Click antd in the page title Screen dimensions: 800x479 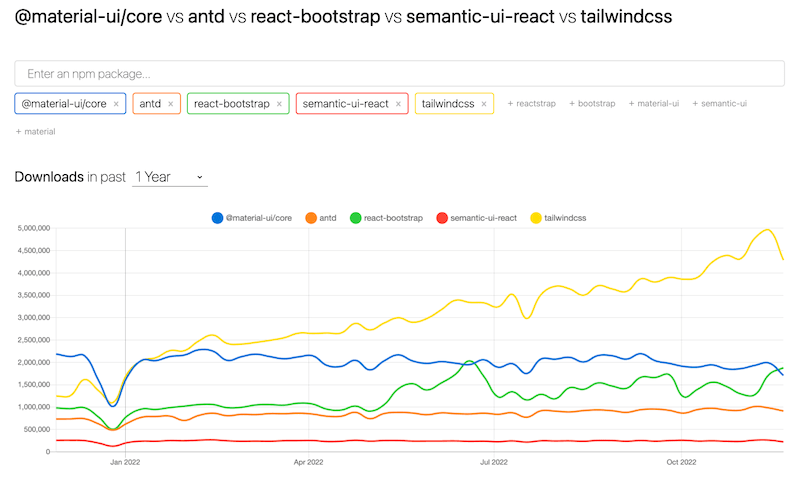pyautogui.click(x=206, y=17)
